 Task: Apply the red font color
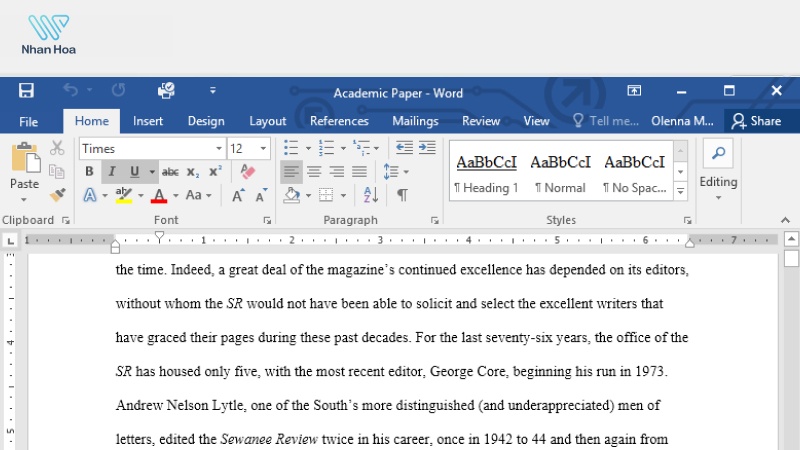click(159, 195)
